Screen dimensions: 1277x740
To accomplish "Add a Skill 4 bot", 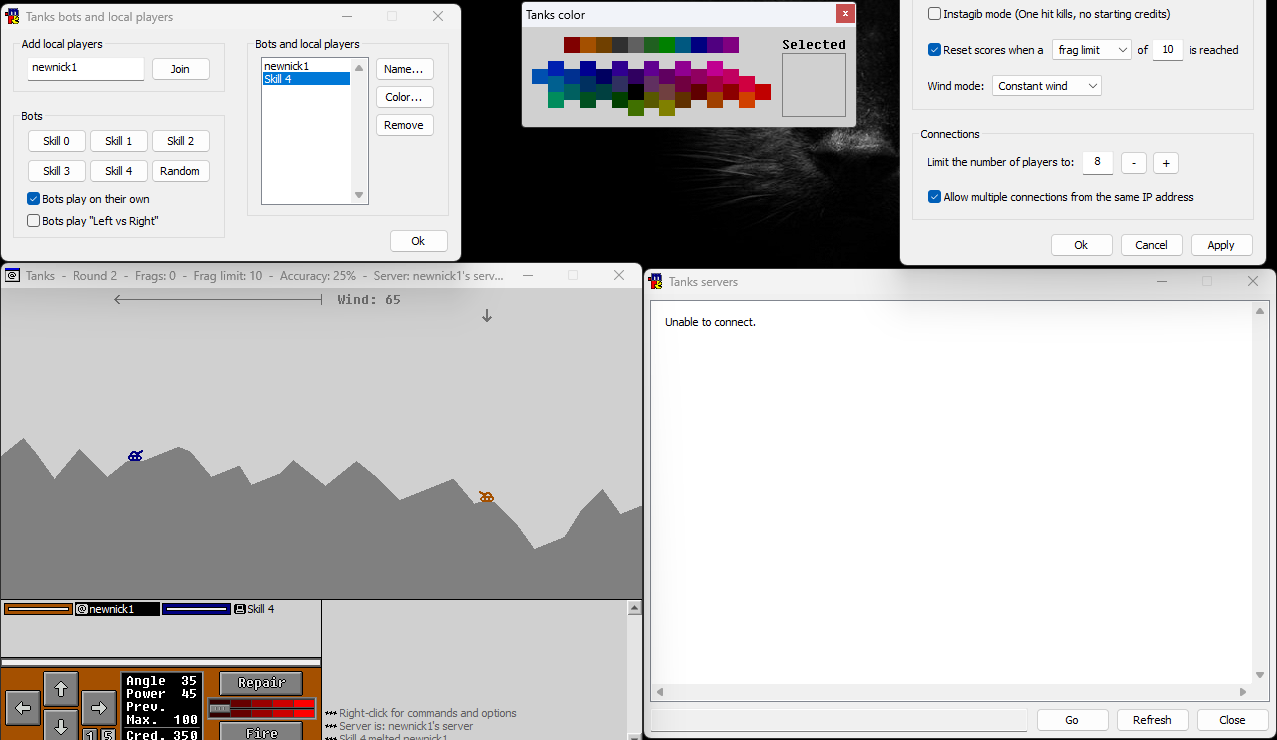I will tap(119, 171).
